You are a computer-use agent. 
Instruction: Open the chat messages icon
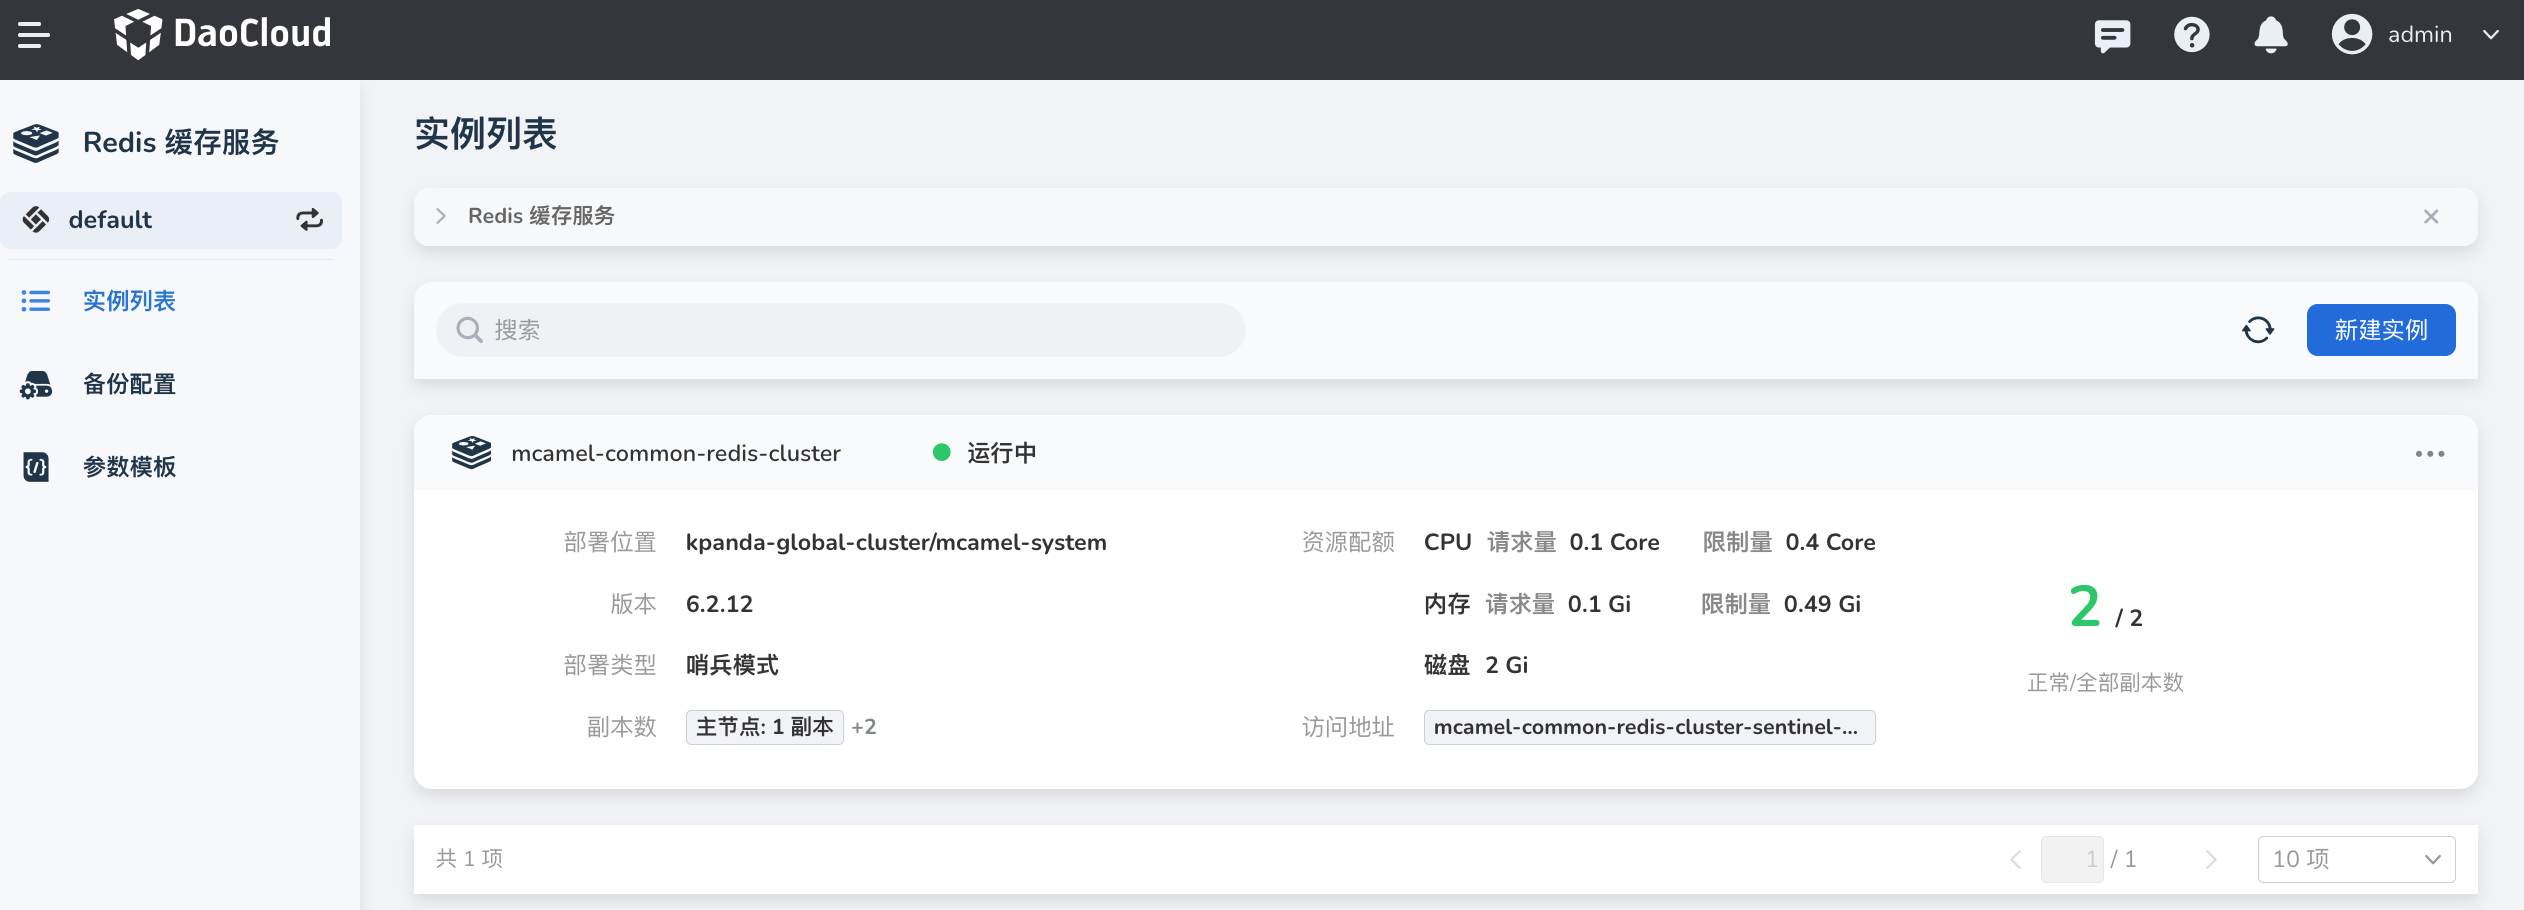(x=2111, y=35)
